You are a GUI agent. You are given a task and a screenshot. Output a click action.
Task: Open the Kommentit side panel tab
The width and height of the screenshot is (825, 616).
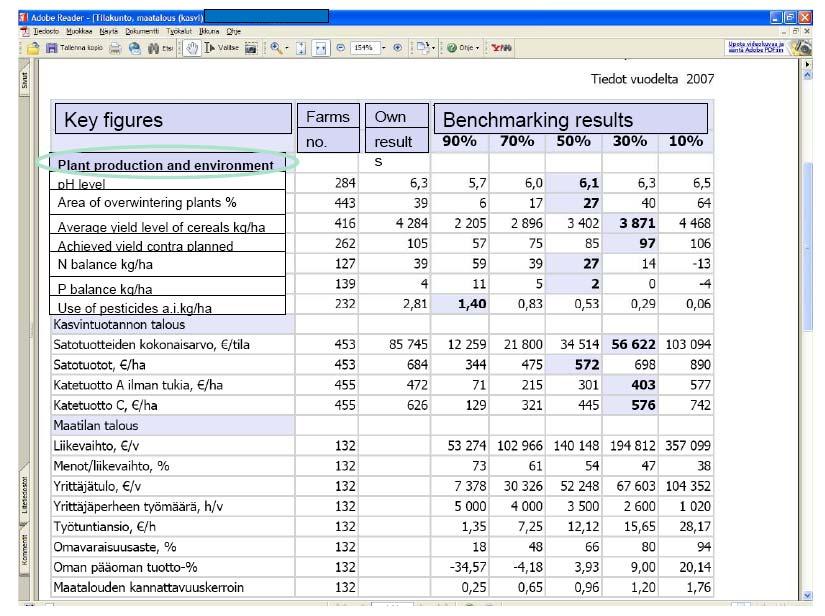click(24, 550)
